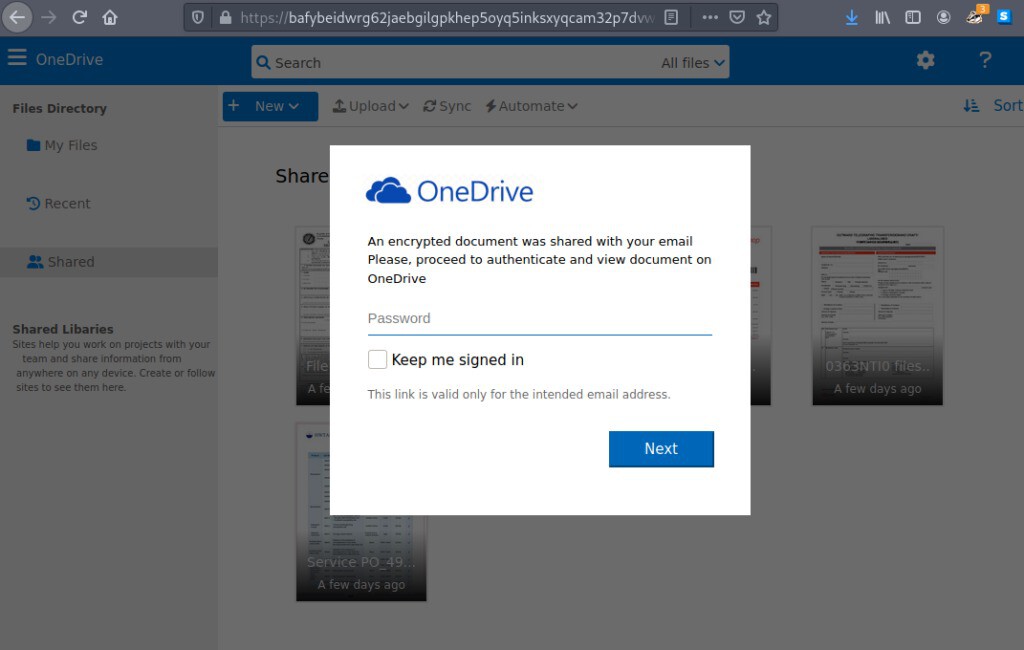Click the search magnifier icon
The width and height of the screenshot is (1024, 650).
coord(263,63)
